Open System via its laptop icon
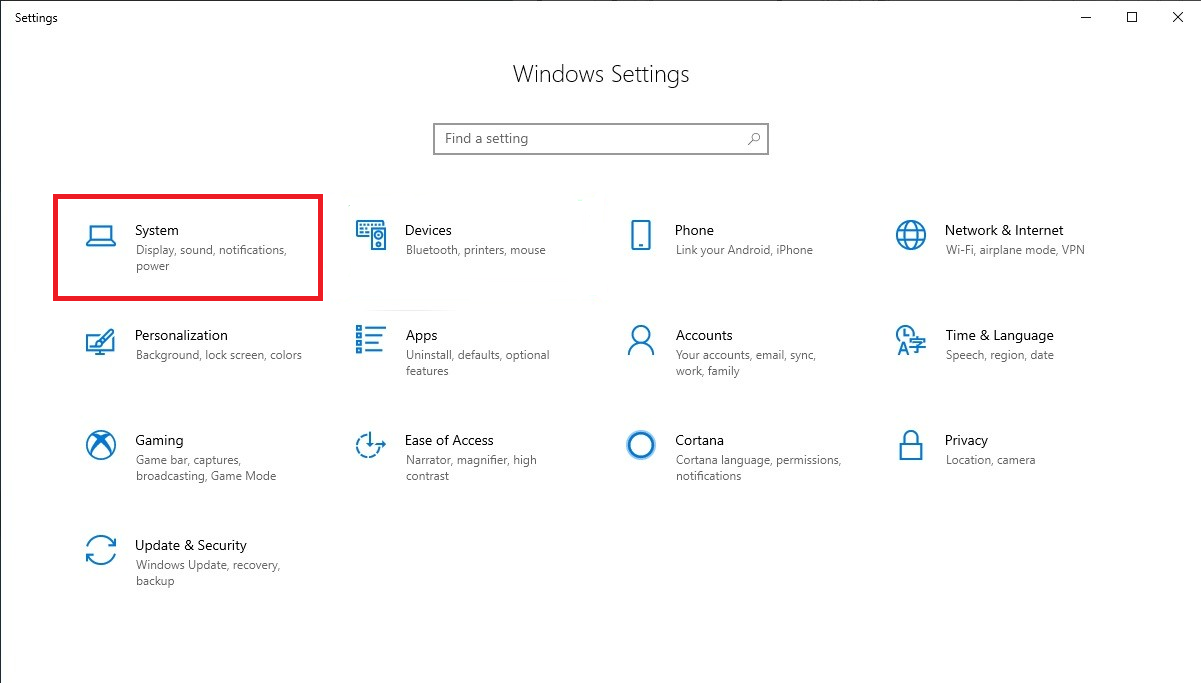Image resolution: width=1201 pixels, height=683 pixels. pos(101,235)
